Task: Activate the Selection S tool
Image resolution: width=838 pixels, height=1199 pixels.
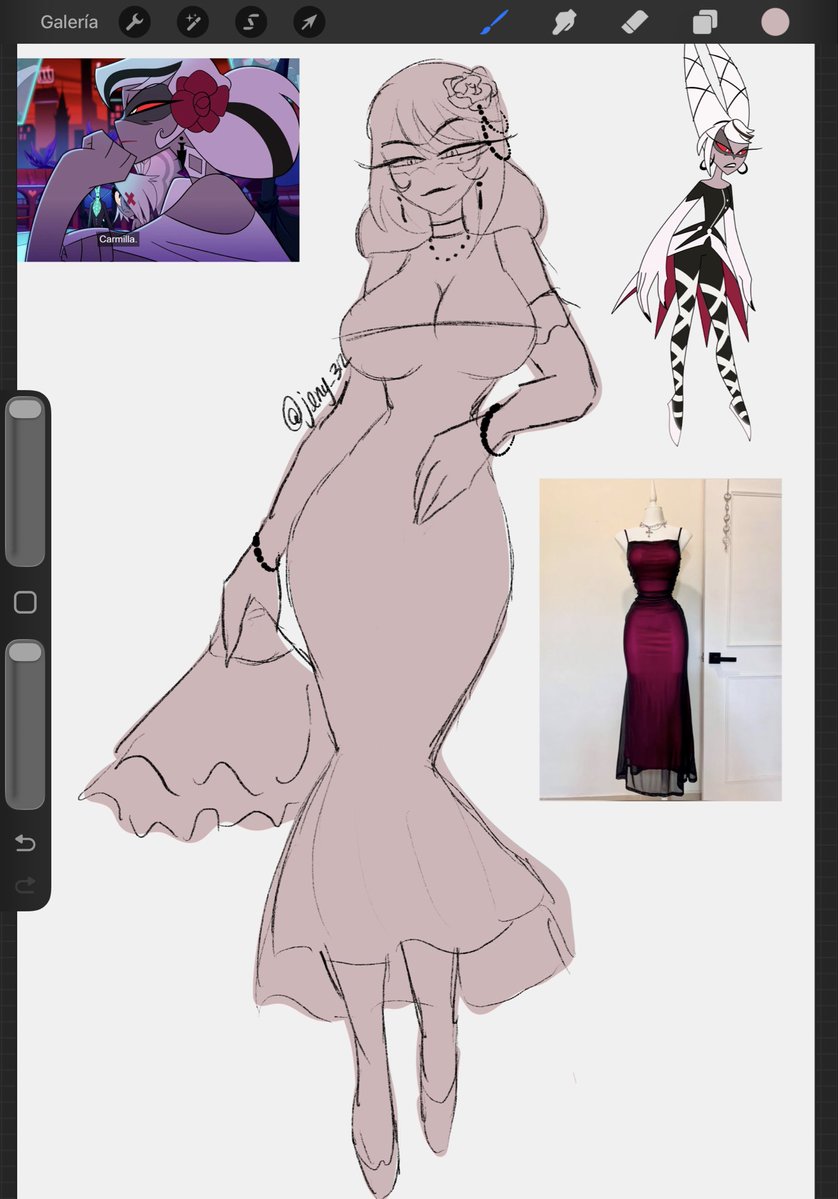Action: [251, 22]
